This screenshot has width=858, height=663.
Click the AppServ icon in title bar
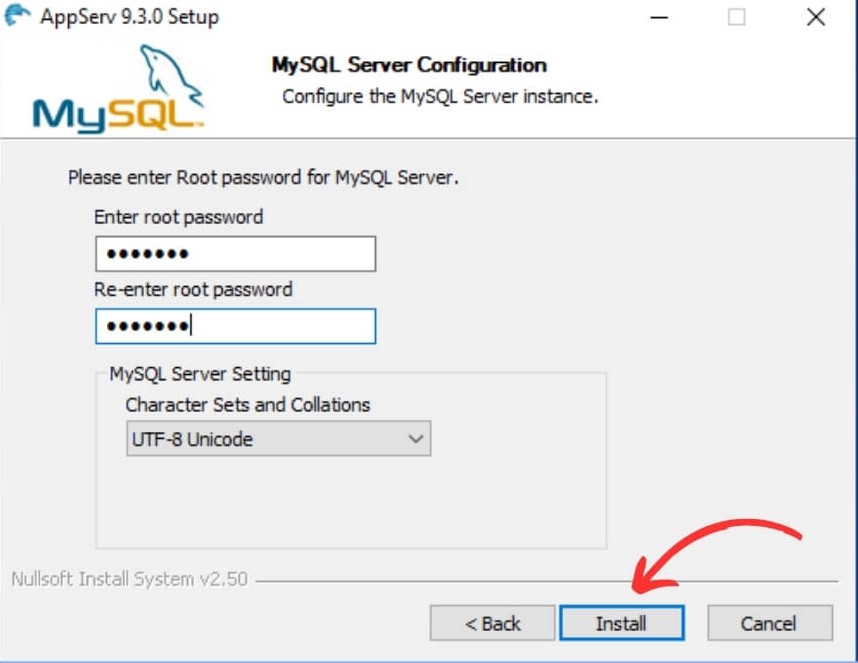17,16
